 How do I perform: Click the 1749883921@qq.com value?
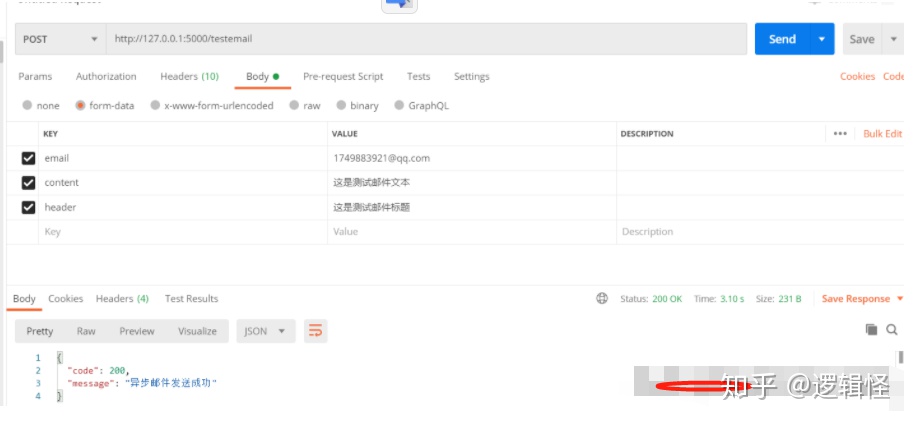381,158
